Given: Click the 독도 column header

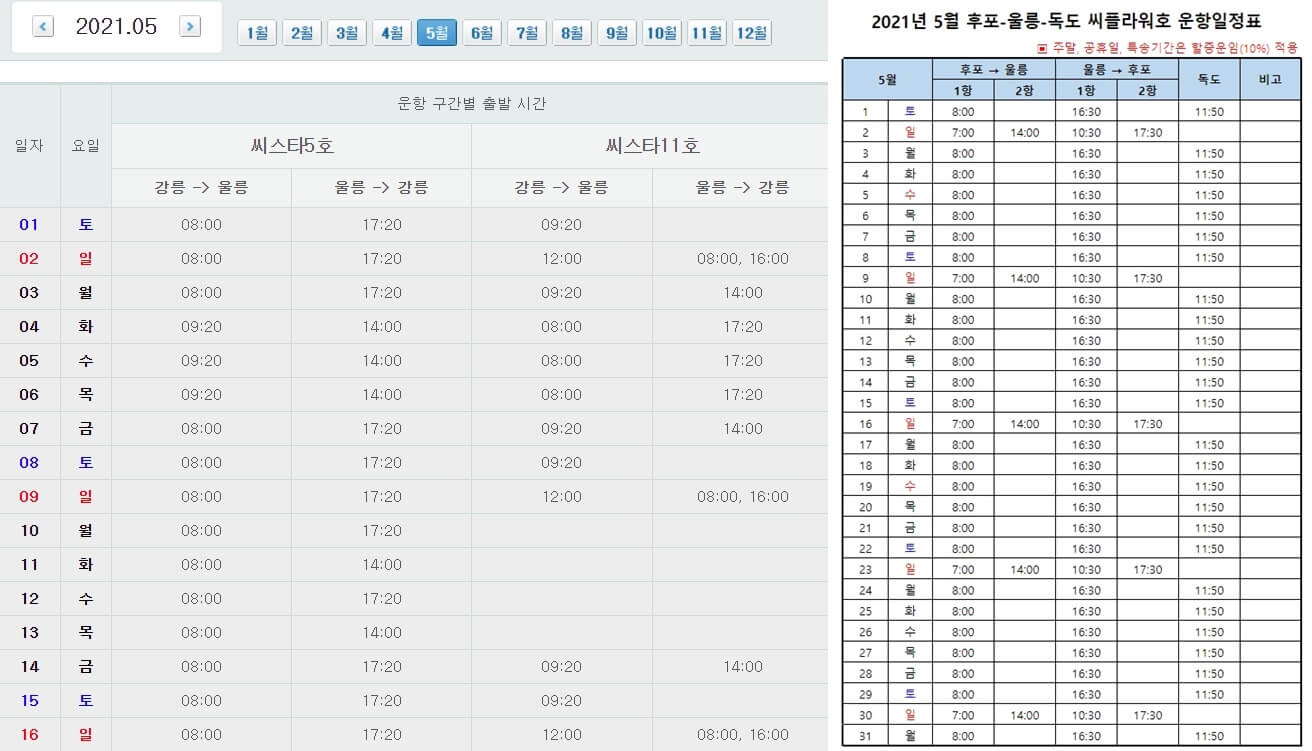Looking at the screenshot, I should (1209, 80).
